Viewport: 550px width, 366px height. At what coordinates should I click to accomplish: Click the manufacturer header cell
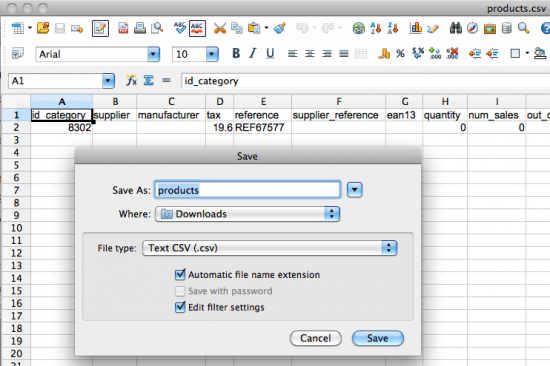tap(171, 115)
